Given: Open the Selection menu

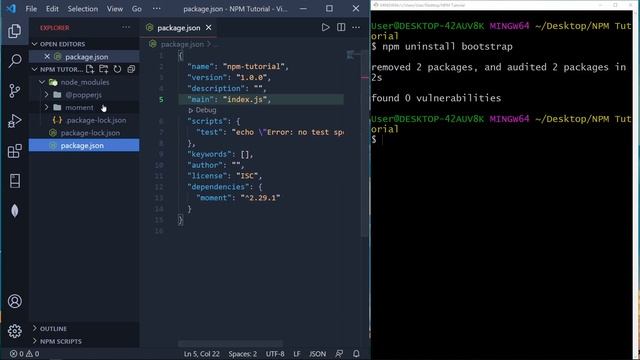Looking at the screenshot, I should coord(82,9).
